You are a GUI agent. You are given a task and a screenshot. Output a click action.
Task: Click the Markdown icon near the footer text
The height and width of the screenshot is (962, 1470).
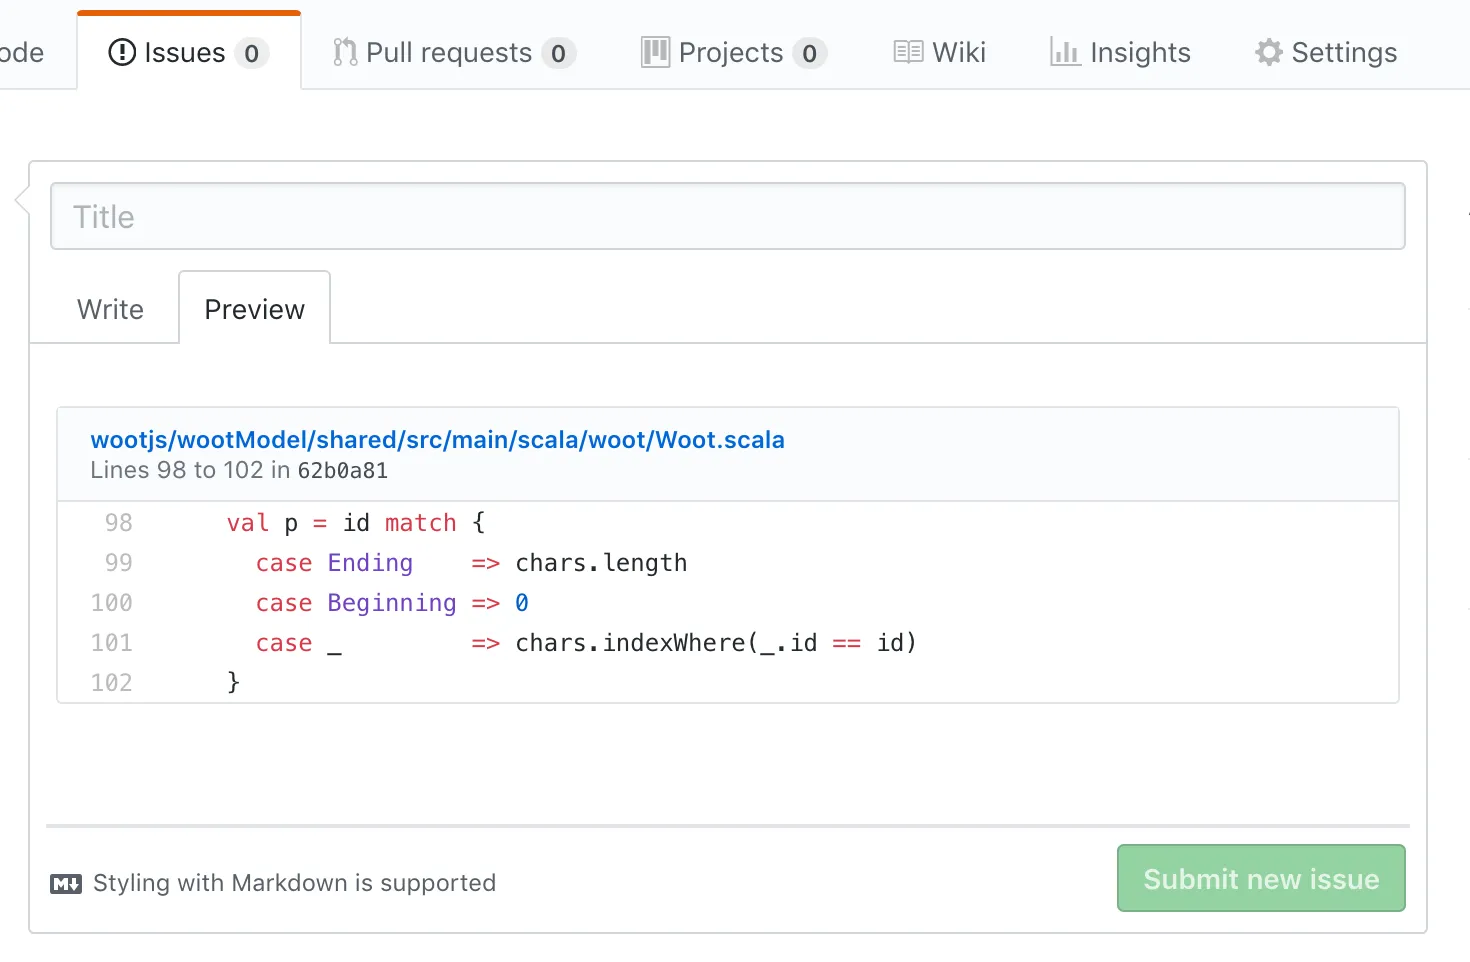pos(65,883)
